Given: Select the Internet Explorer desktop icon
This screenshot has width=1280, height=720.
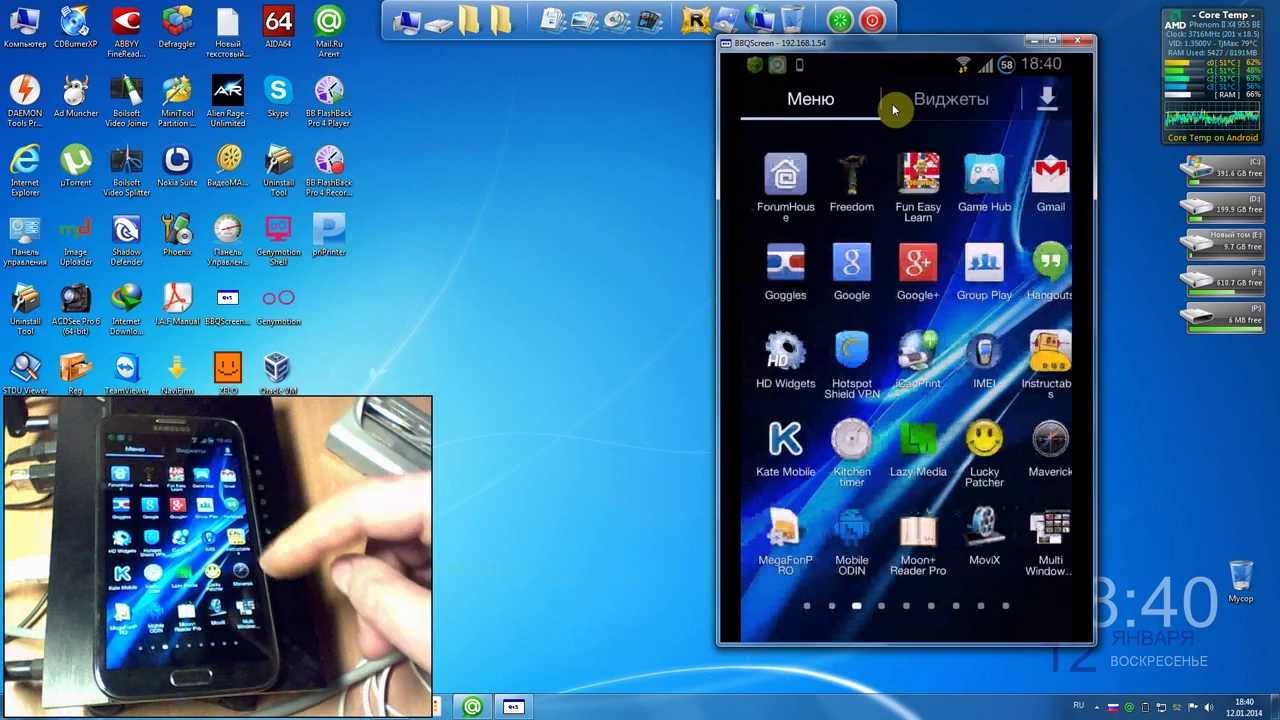Looking at the screenshot, I should pyautogui.click(x=25, y=171).
